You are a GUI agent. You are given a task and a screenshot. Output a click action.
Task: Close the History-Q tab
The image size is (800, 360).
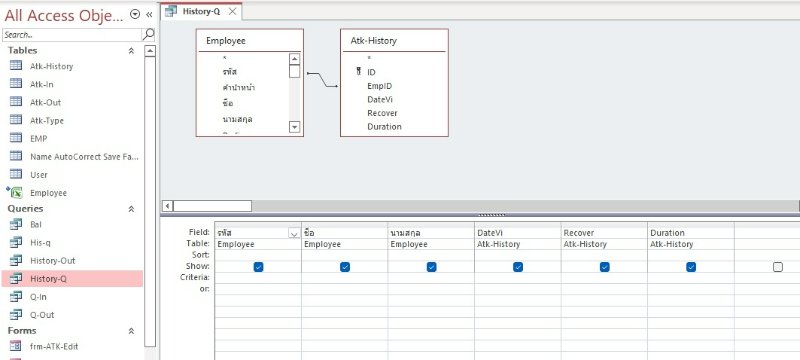click(232, 11)
